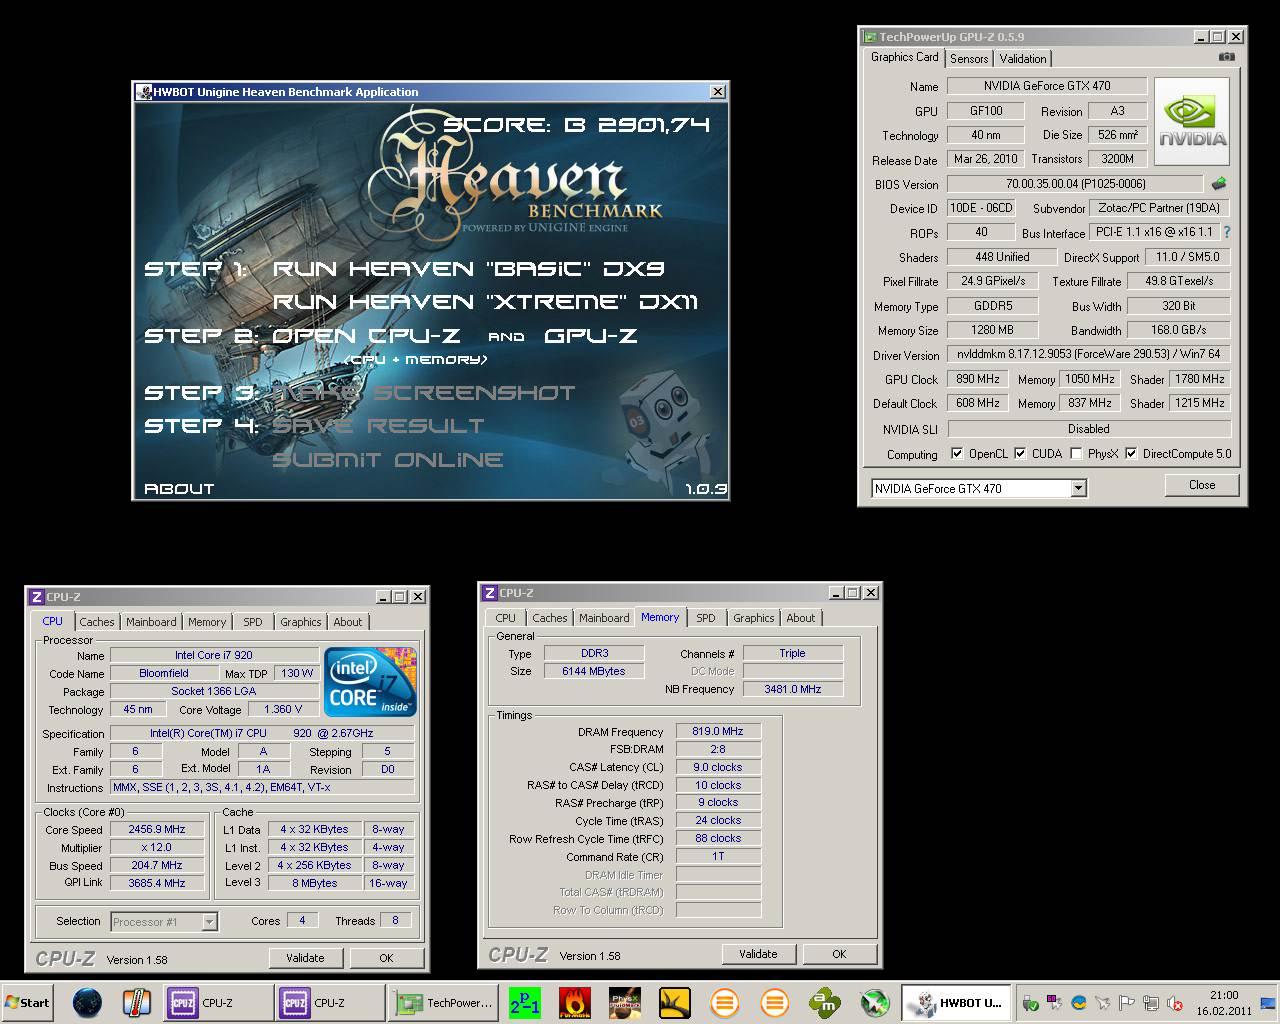
Task: Run Heaven "XTREME" DX11 benchmark
Action: (485, 301)
